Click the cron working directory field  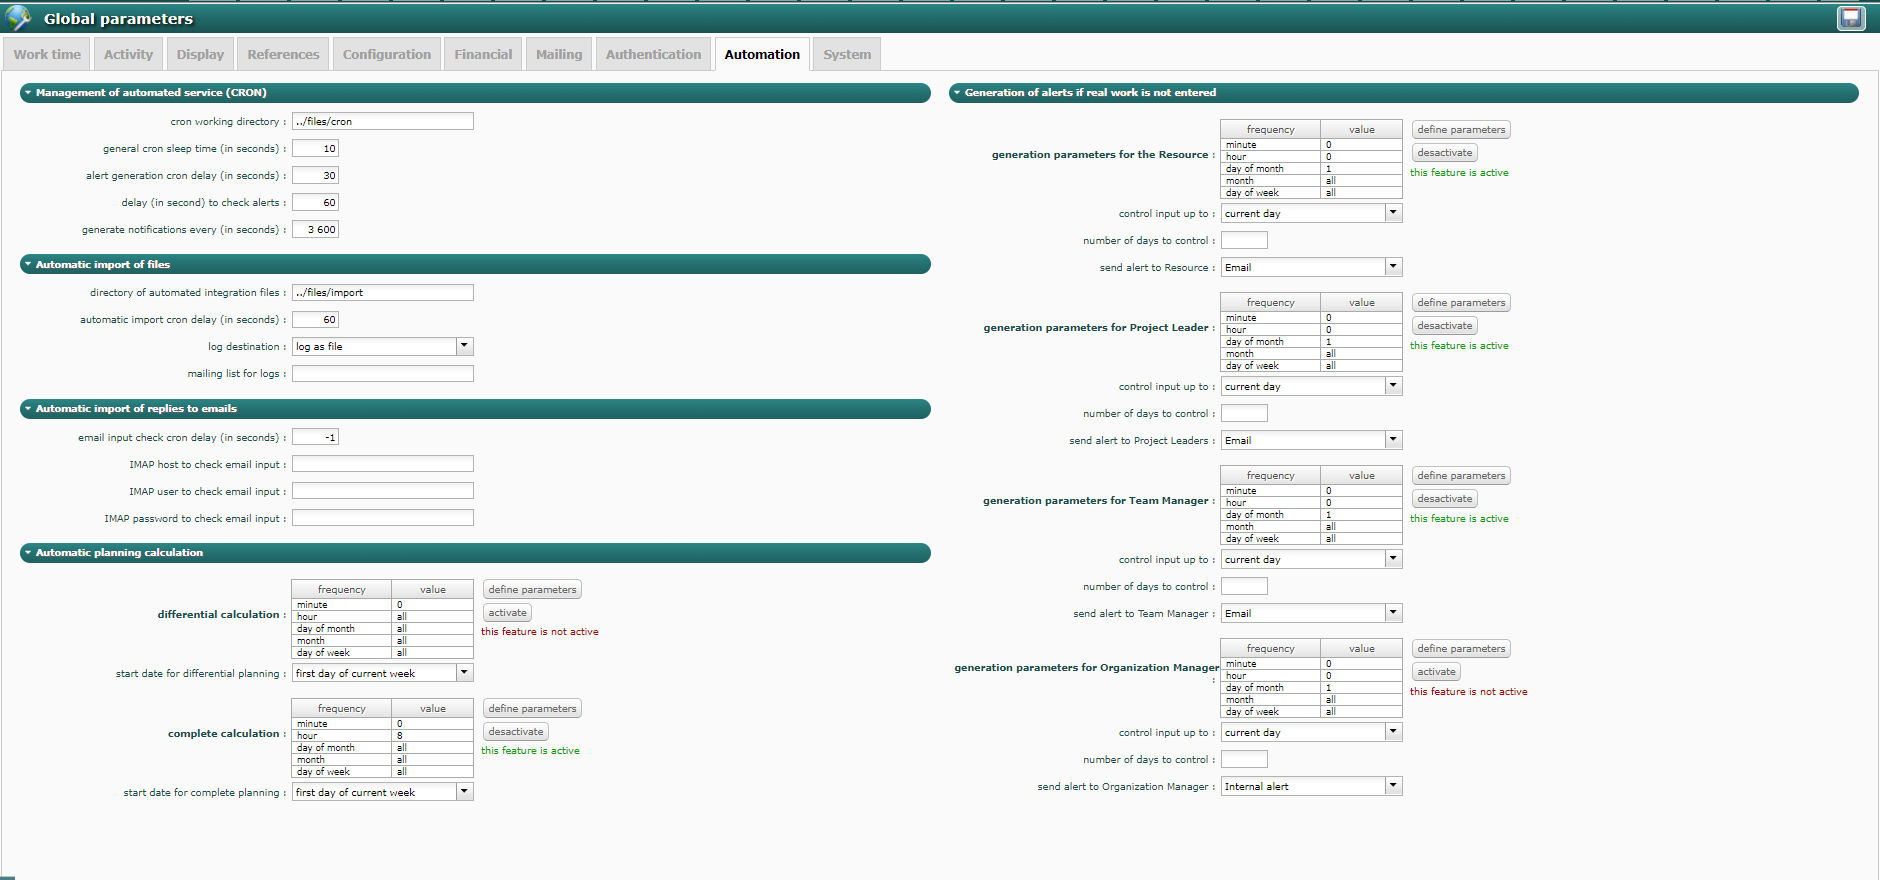pyautogui.click(x=382, y=121)
